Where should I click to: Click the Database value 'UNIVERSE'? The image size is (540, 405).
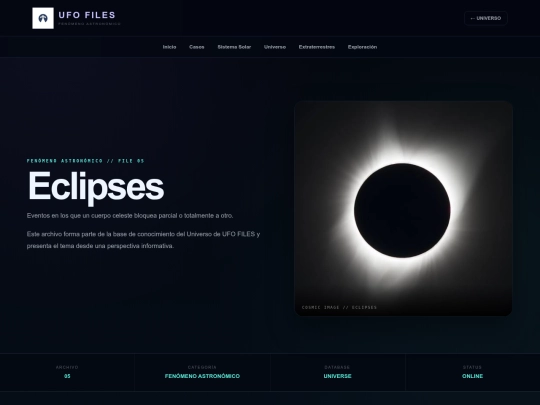pos(338,376)
